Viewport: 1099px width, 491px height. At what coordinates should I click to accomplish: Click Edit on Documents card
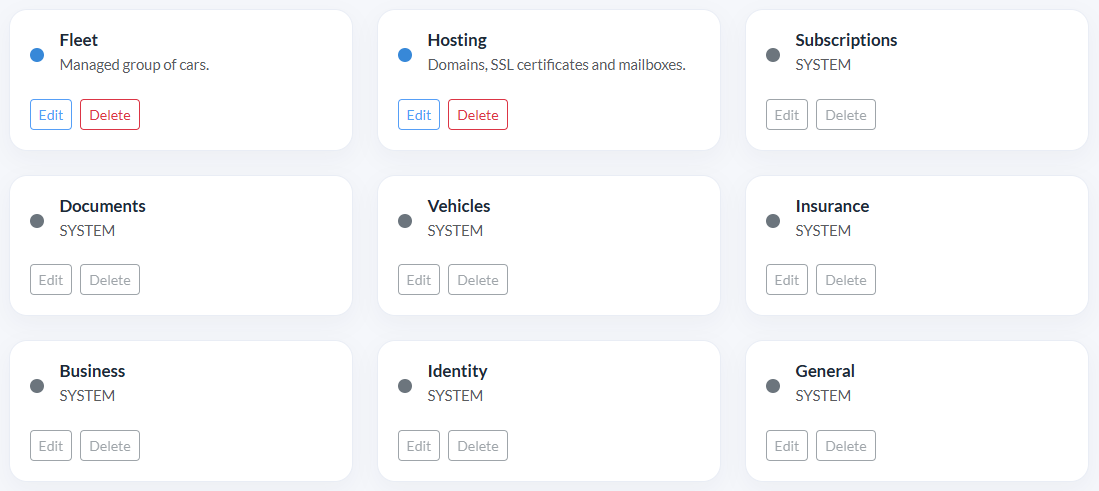tap(51, 280)
